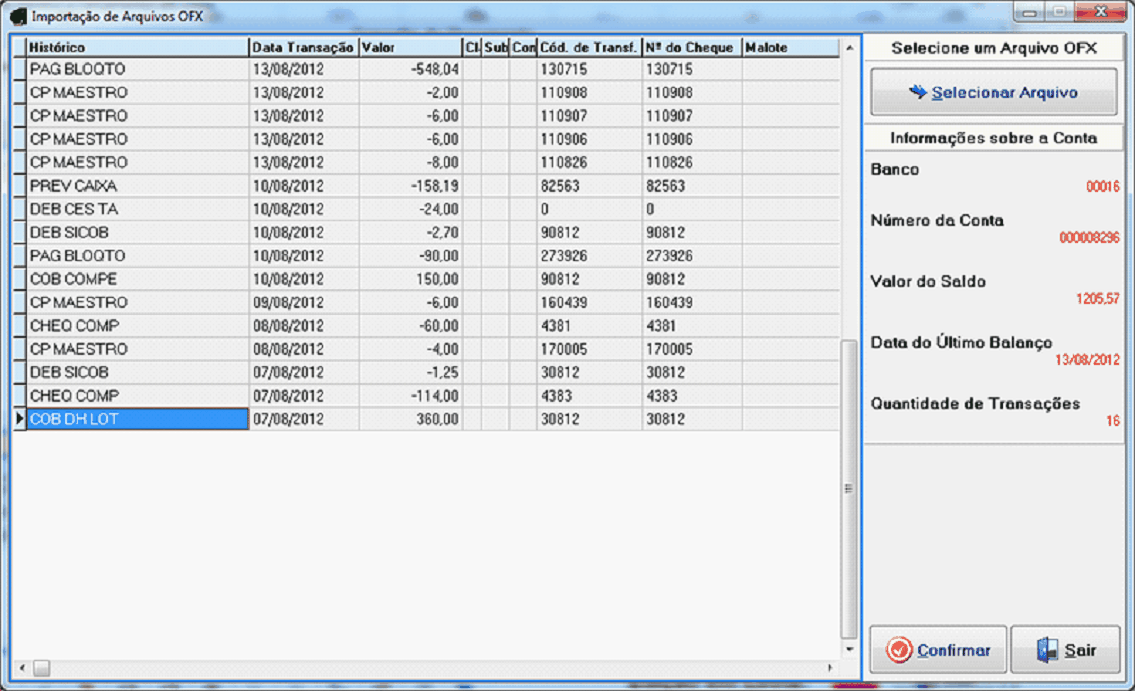Viewport: 1136px width, 692px height.
Task: Open the Selecionar Arquivo file picker
Action: pos(993,93)
